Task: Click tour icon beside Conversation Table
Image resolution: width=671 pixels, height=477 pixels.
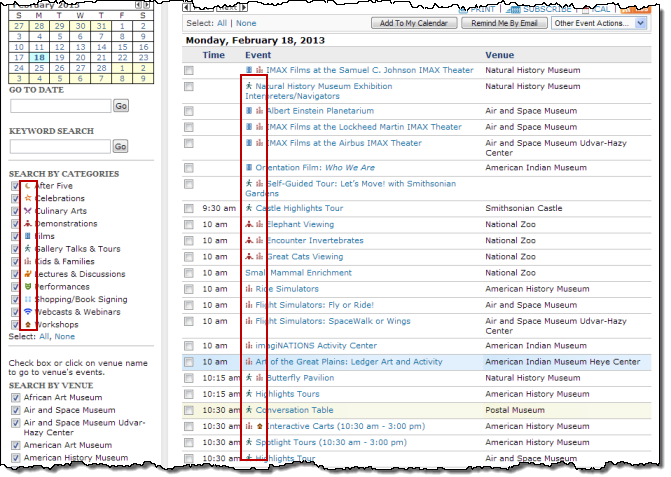Action: coord(249,410)
